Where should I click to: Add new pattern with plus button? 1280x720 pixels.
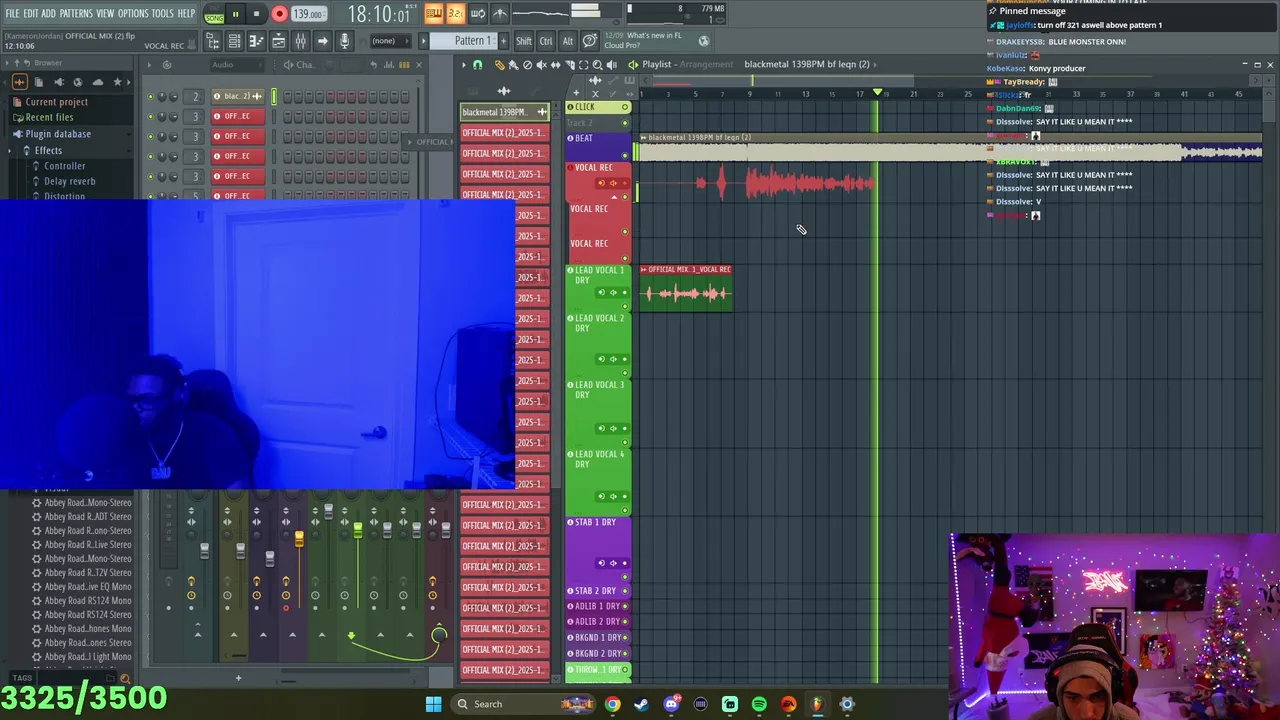pos(502,41)
